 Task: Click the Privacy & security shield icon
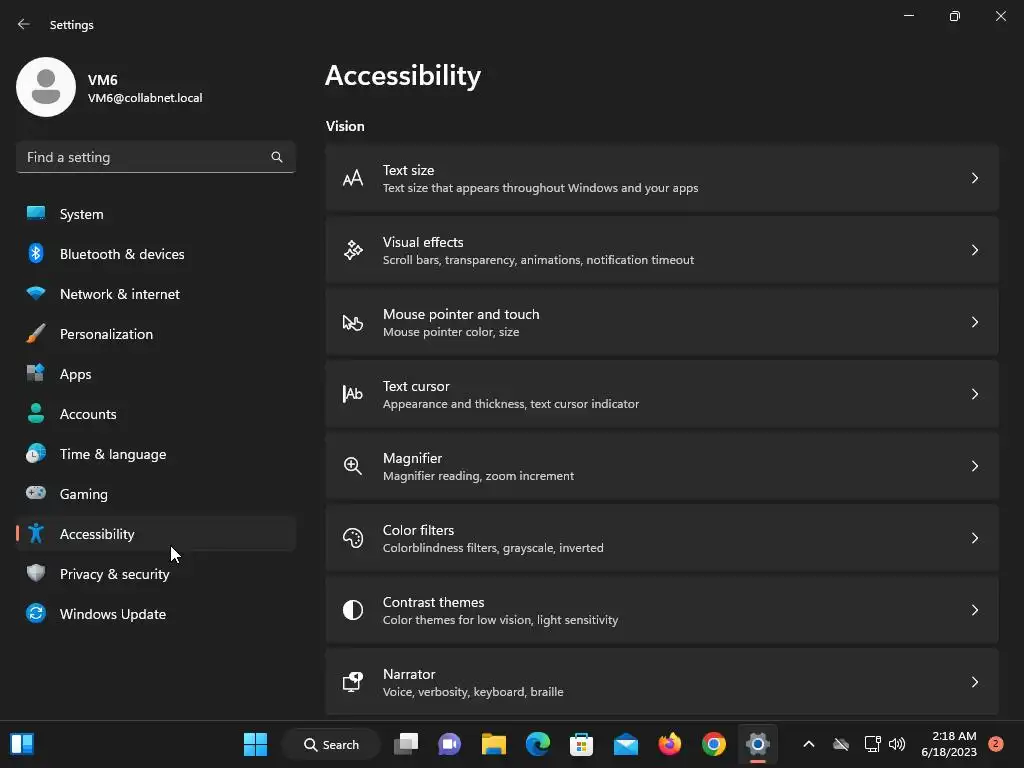point(36,573)
